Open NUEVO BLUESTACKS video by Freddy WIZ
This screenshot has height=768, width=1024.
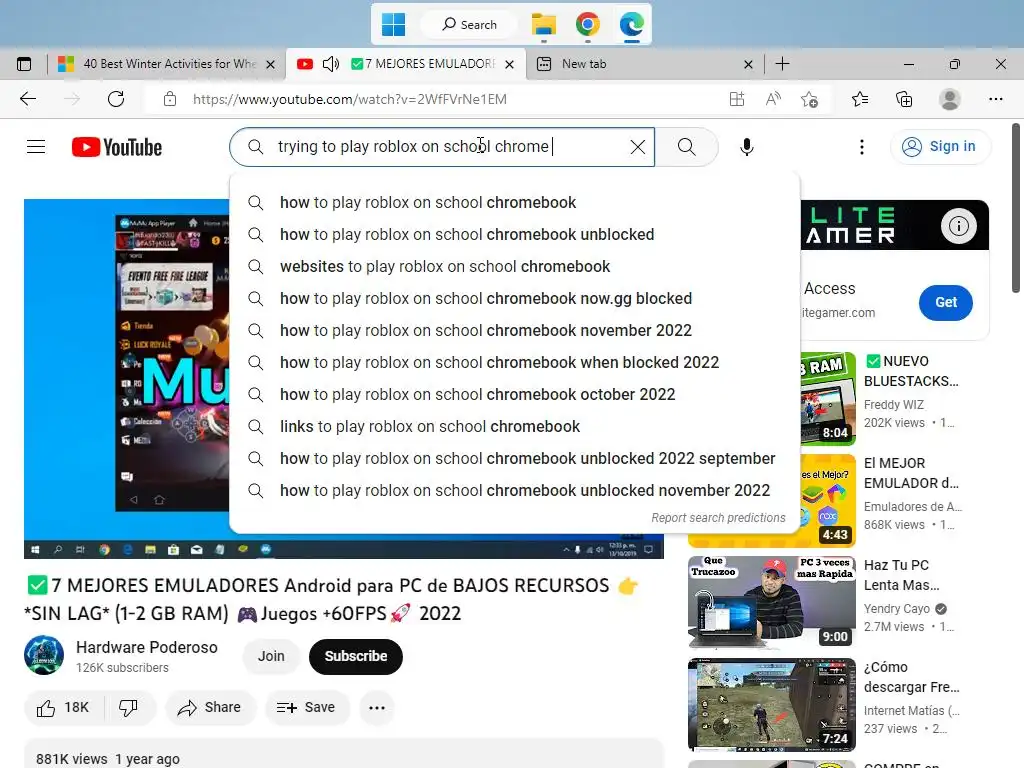(x=911, y=371)
